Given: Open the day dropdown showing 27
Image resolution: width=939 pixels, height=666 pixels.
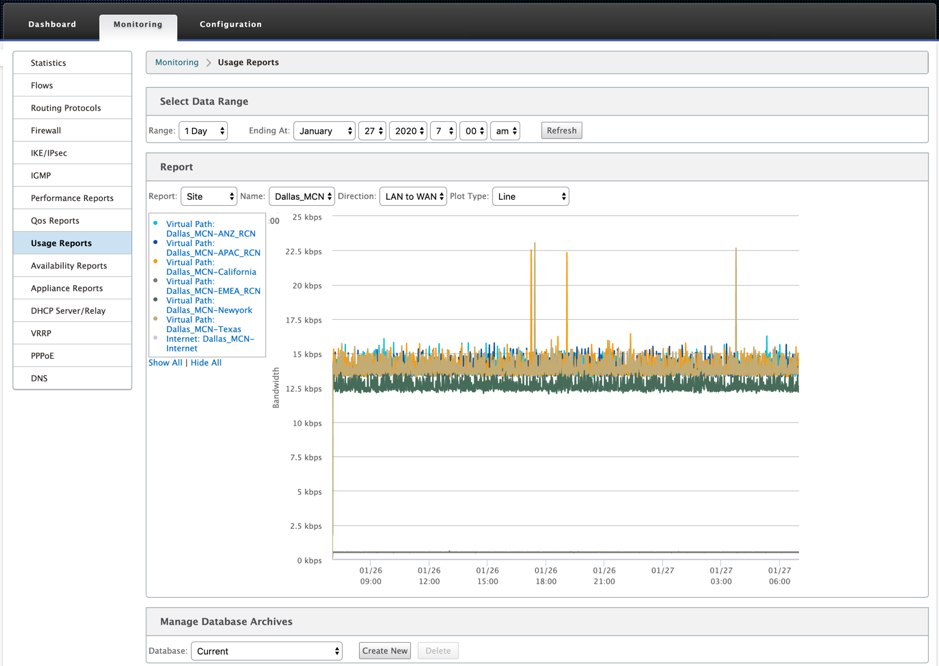Looking at the screenshot, I should pyautogui.click(x=372, y=131).
